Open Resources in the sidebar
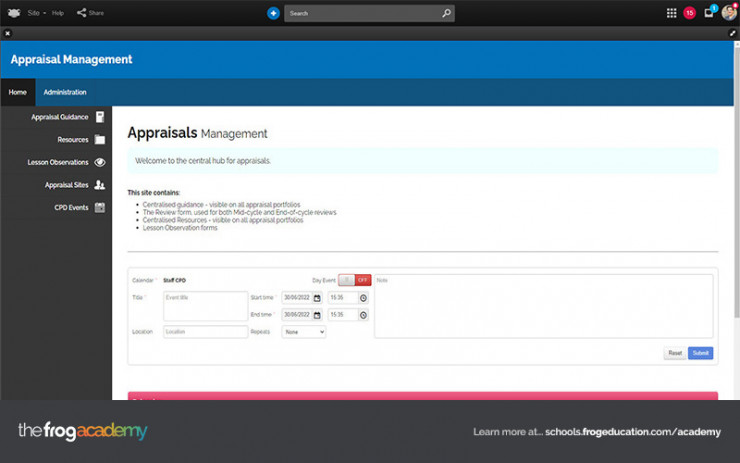 click(x=73, y=140)
